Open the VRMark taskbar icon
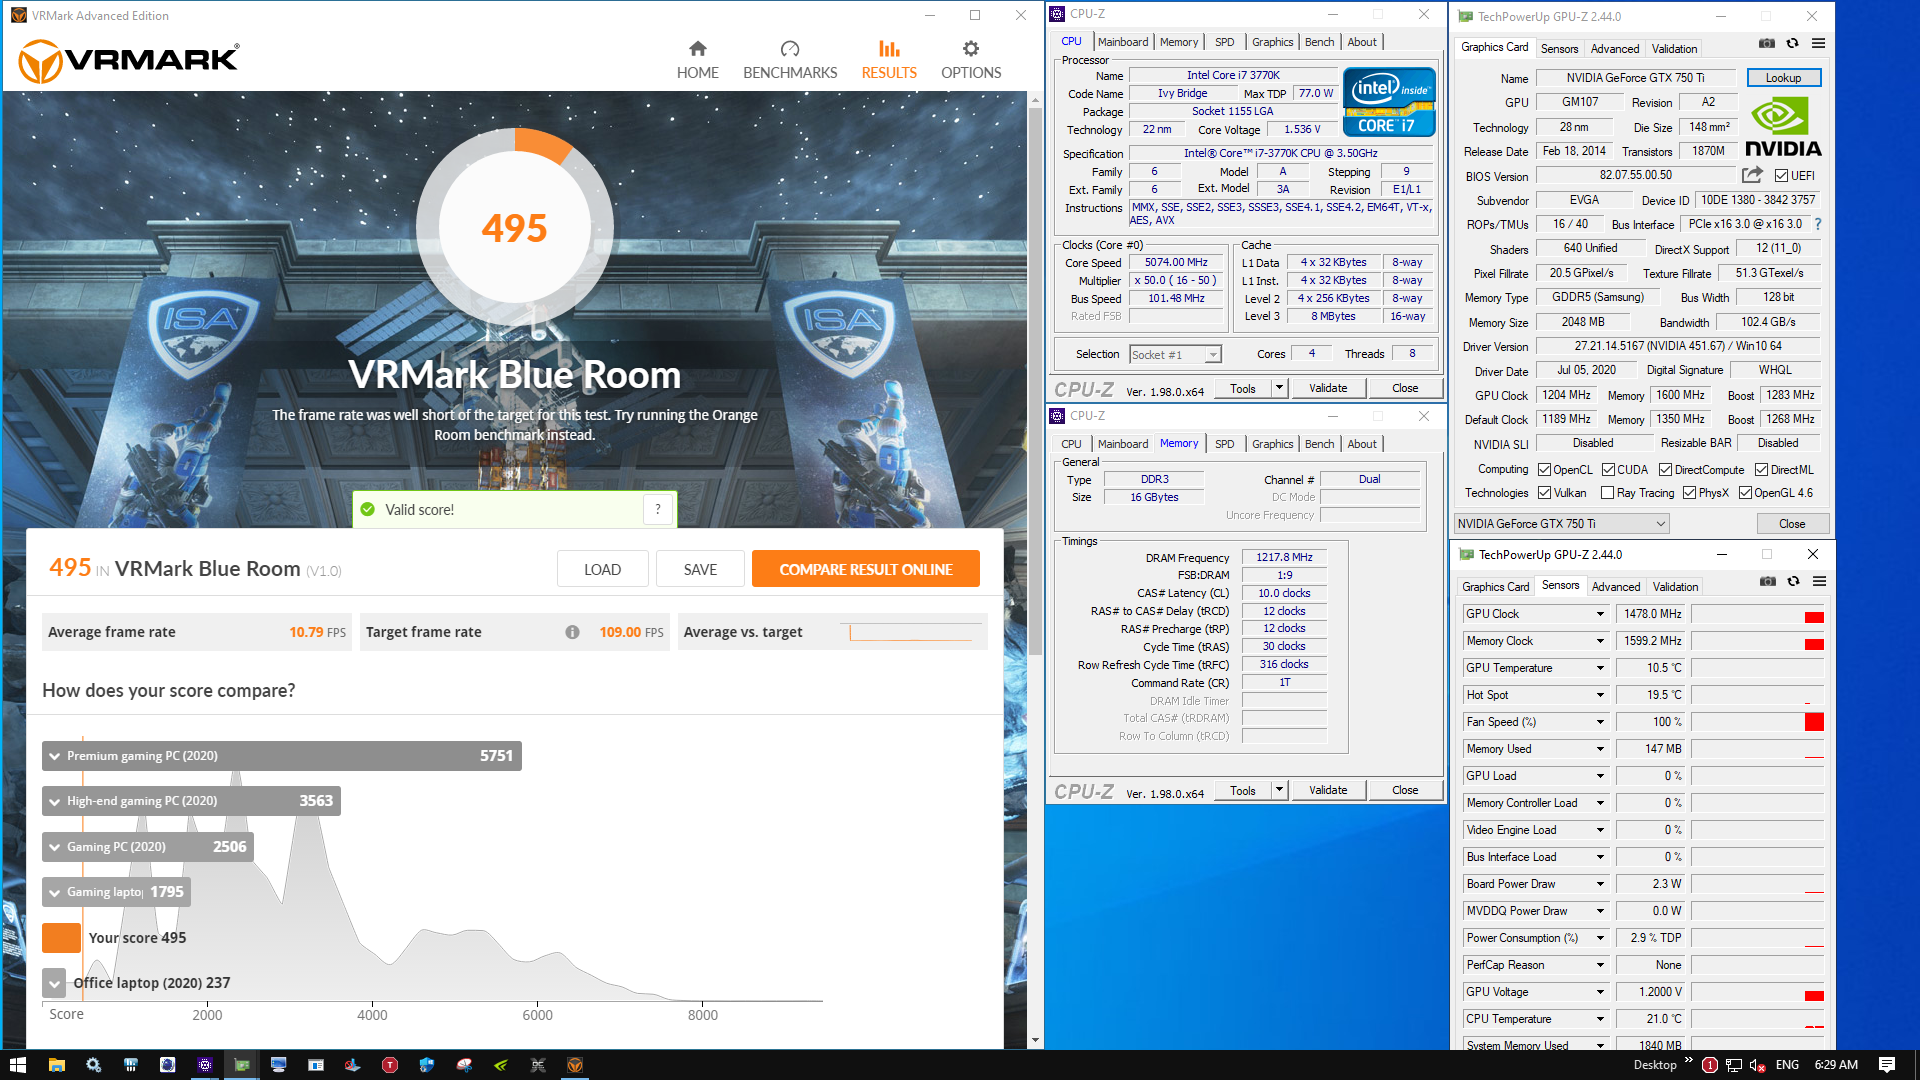1920x1080 pixels. tap(575, 1065)
